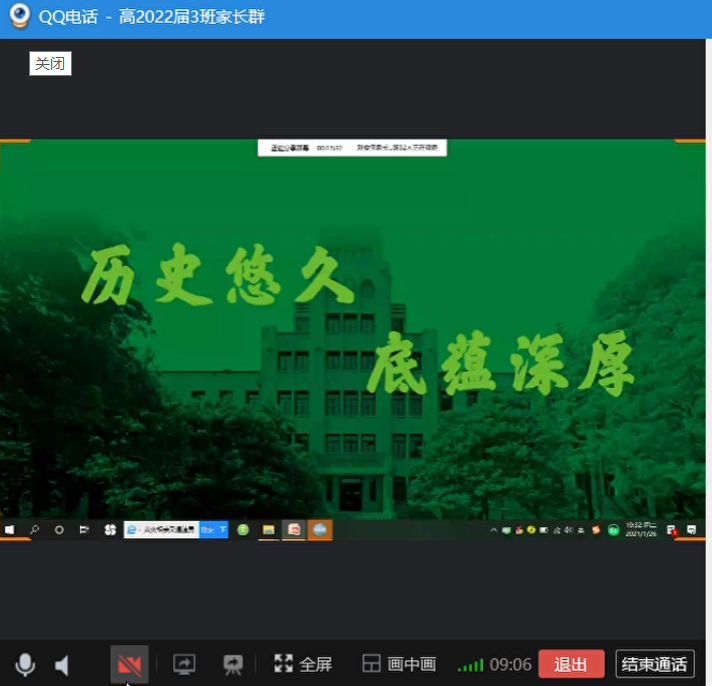Image resolution: width=712 pixels, height=686 pixels.
Task: Click the action center icon in the shared taskbar
Action: (692, 530)
